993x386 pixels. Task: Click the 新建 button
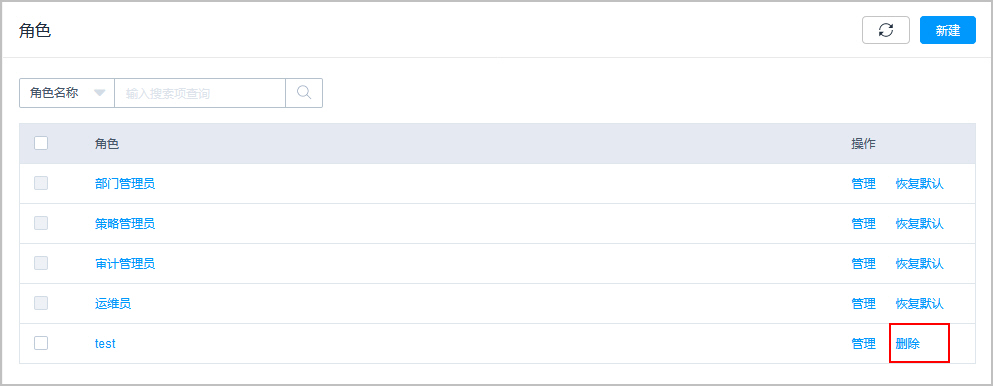(x=948, y=30)
